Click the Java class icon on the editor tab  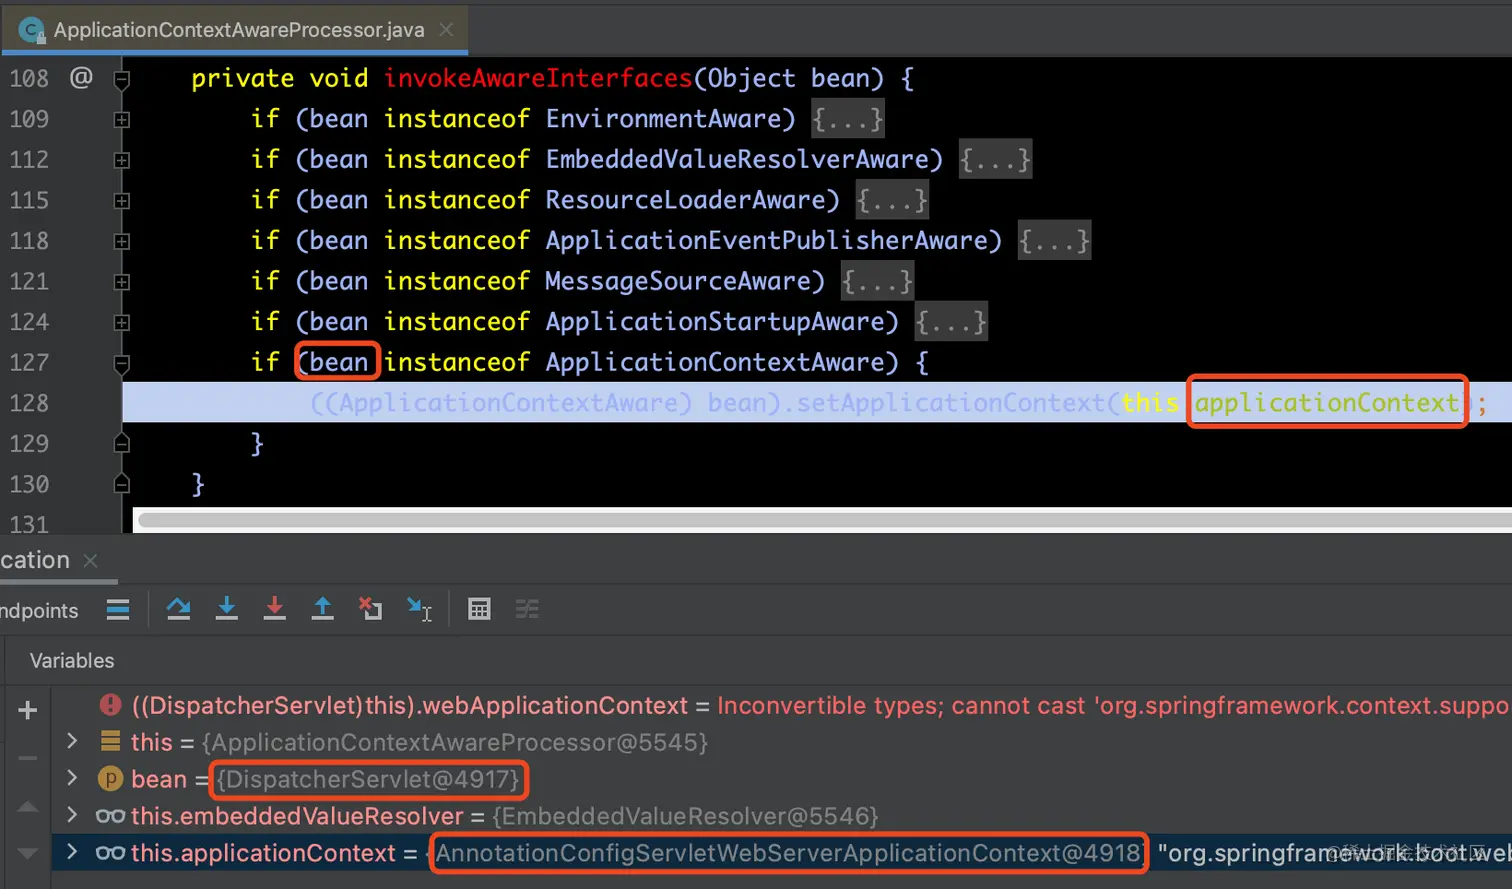(31, 30)
